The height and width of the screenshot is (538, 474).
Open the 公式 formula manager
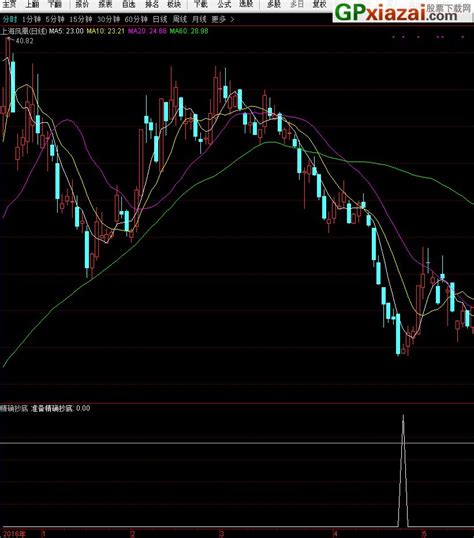224,4
